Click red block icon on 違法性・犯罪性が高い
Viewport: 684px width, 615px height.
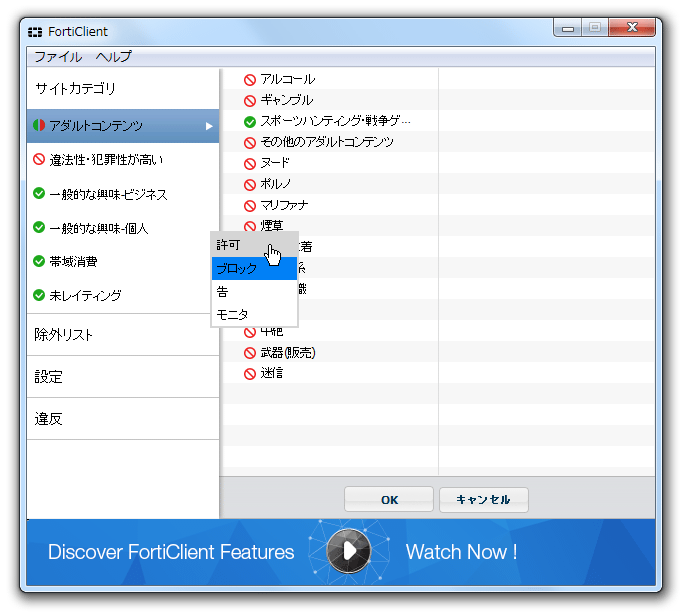(x=39, y=159)
